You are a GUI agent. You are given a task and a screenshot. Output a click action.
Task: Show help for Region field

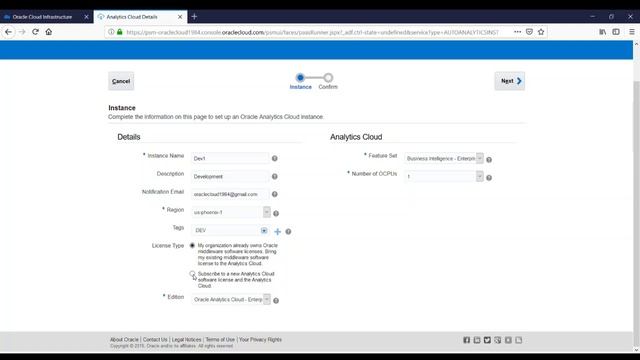point(276,213)
